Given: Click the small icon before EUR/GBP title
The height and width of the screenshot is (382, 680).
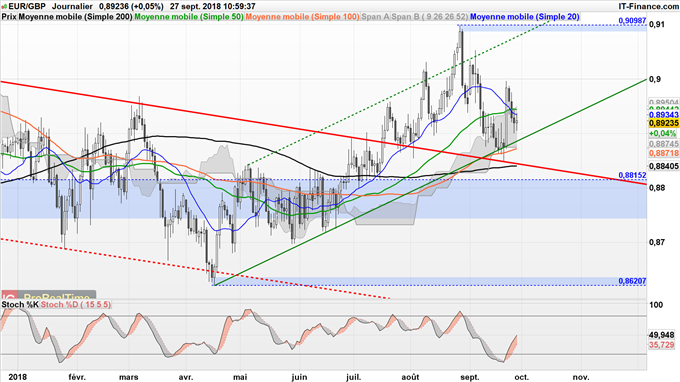Looking at the screenshot, I should pos(4,7).
